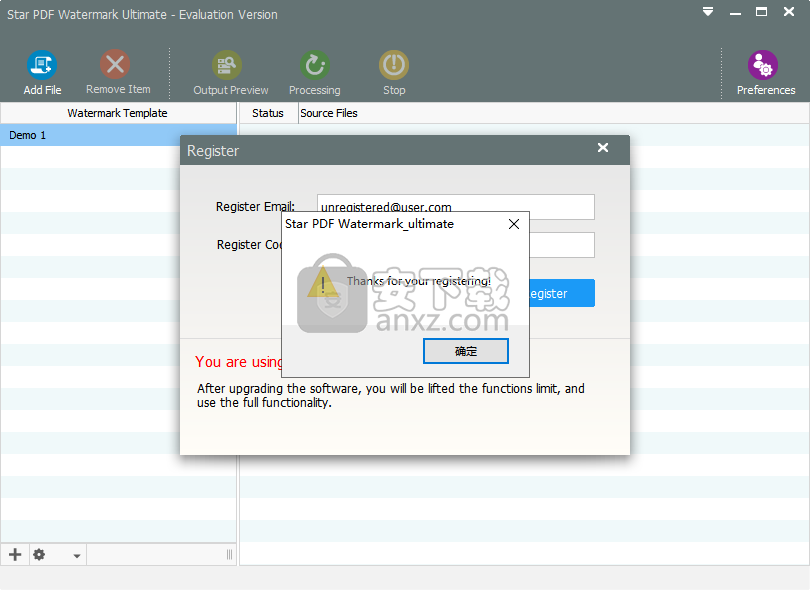Click the Register Email input field
The width and height of the screenshot is (810, 590).
coord(456,207)
